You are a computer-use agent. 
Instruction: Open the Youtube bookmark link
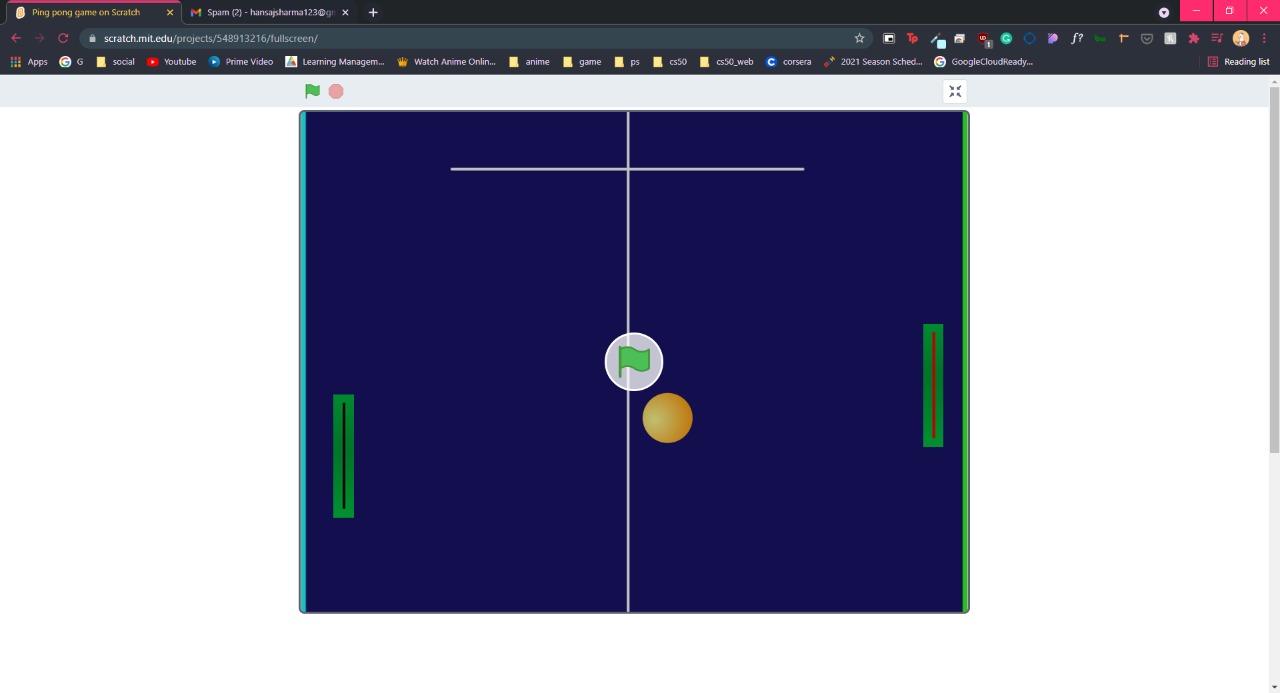[x=172, y=61]
